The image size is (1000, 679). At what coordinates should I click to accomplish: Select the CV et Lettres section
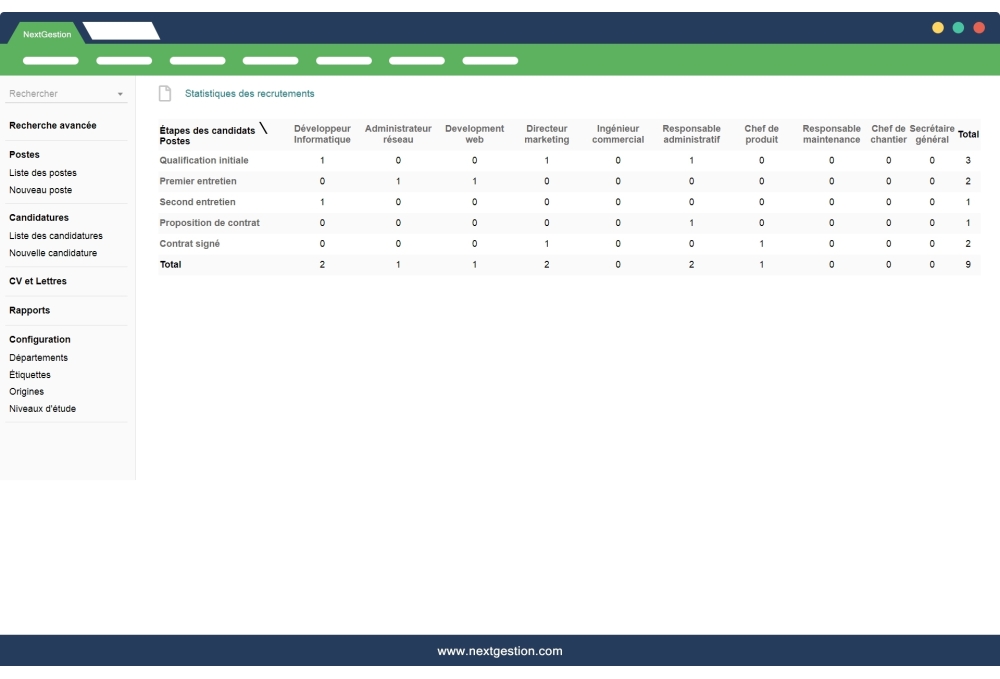click(39, 281)
